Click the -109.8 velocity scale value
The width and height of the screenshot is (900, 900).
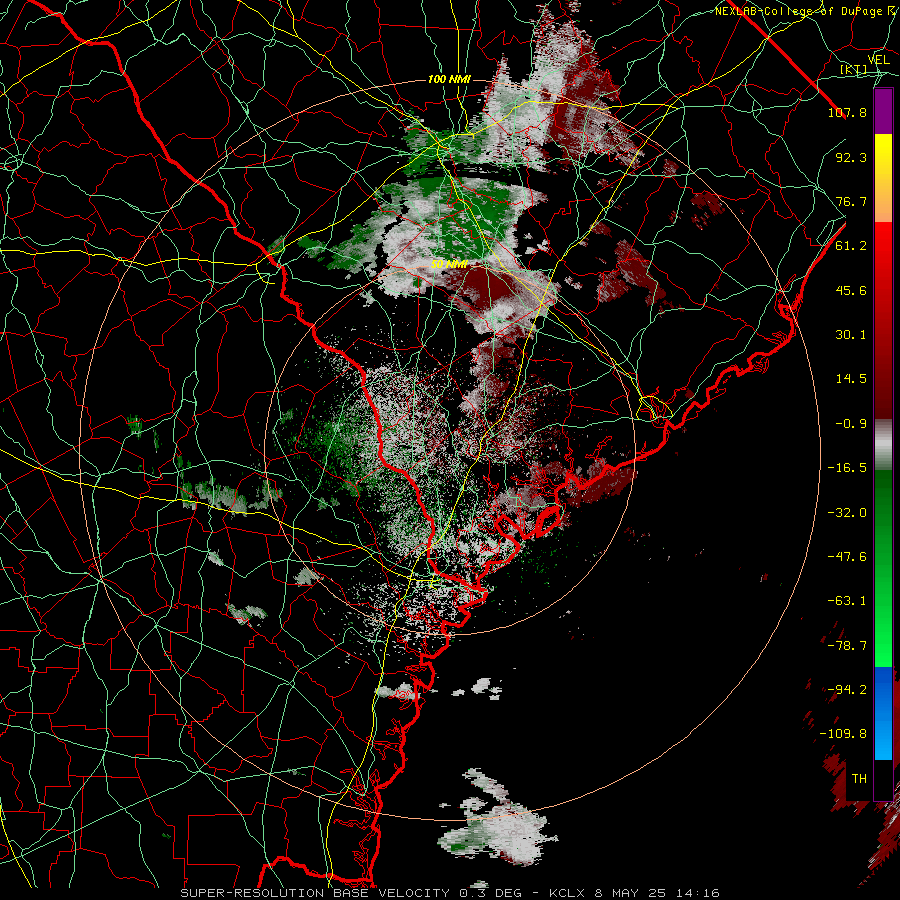843,734
